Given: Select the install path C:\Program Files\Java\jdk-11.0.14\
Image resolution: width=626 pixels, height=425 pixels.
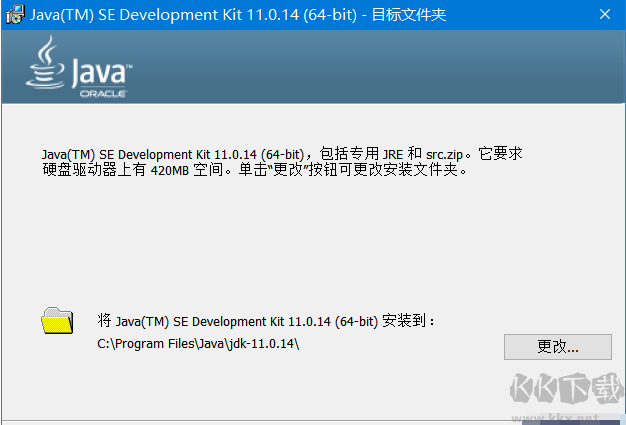Looking at the screenshot, I should tap(198, 344).
